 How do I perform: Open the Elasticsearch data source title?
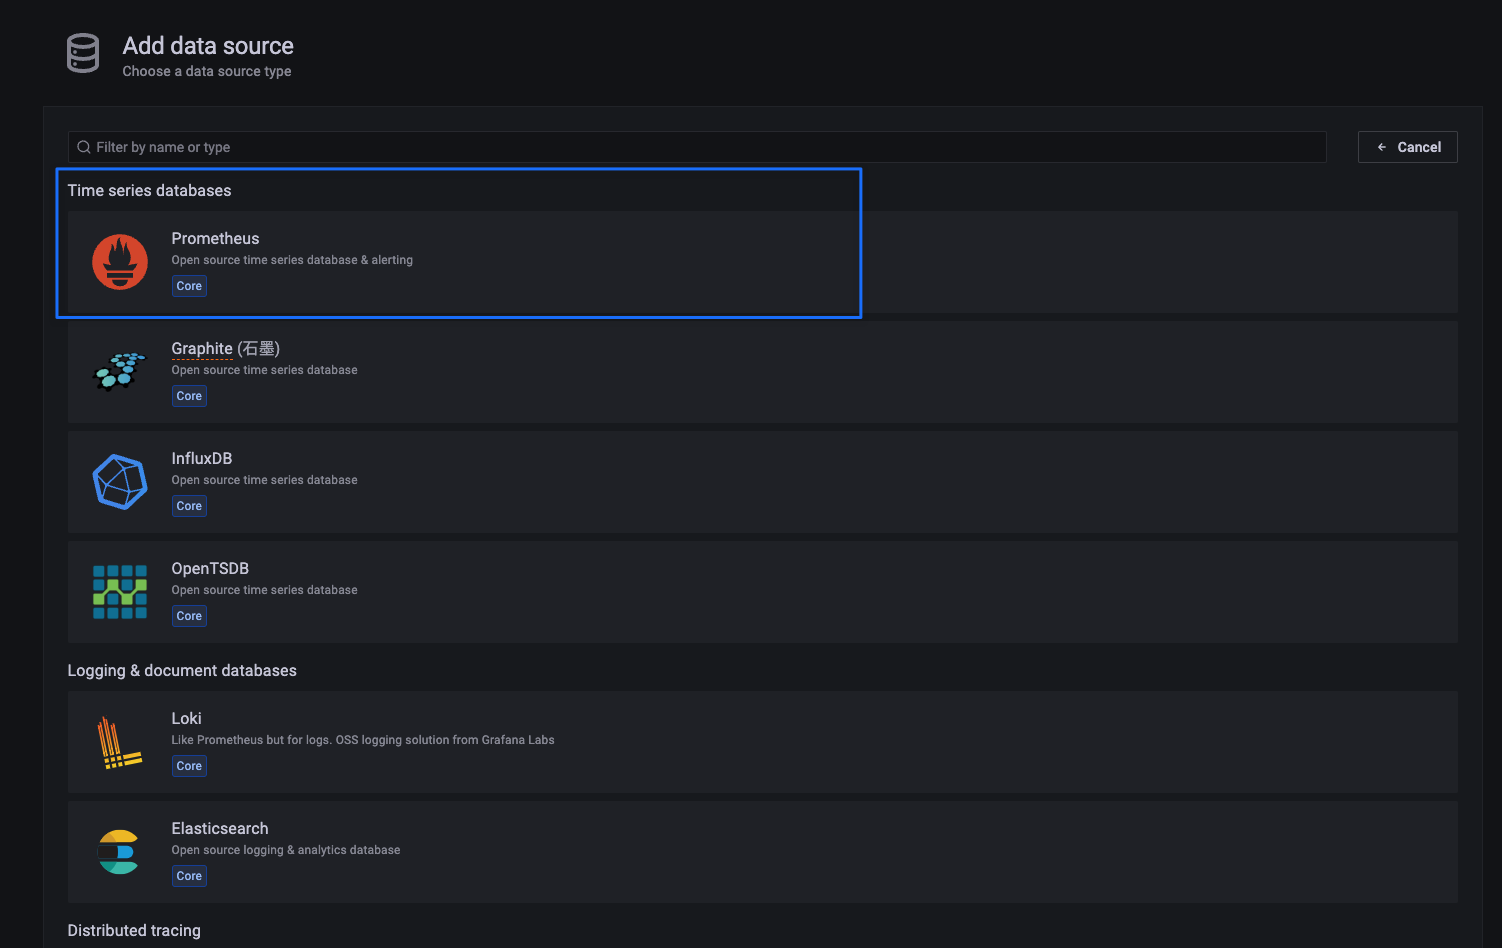click(x=220, y=828)
